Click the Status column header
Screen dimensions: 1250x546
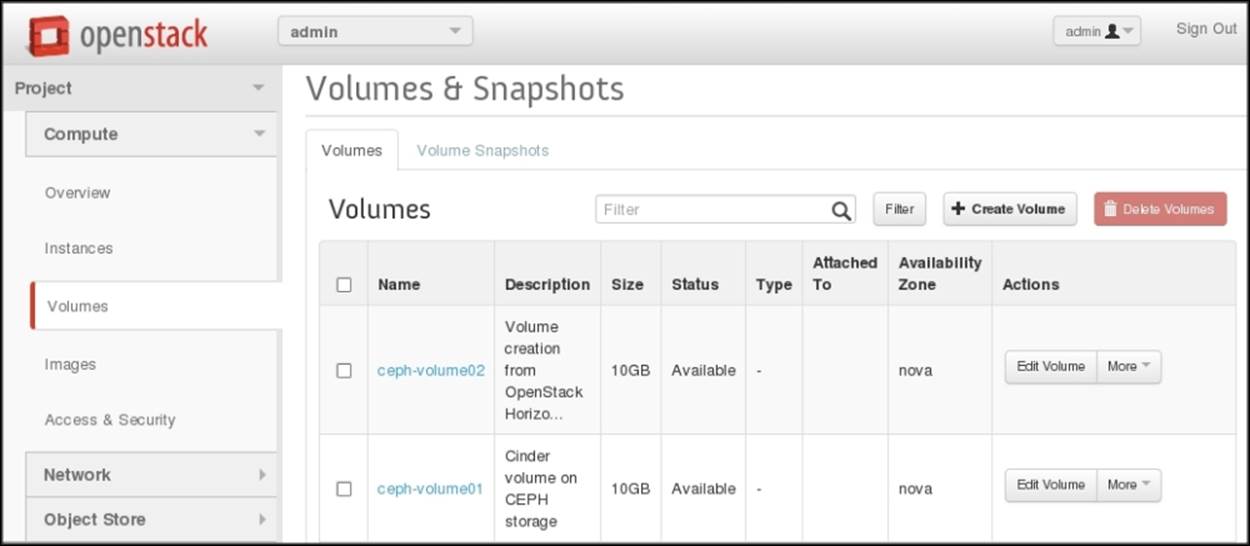click(x=695, y=285)
